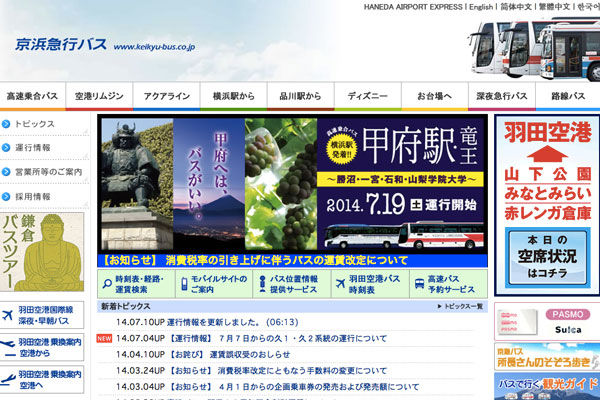The image size is (600, 400).
Task: Click the blue arrow icon beside 採用情報
Action: pos(6,197)
